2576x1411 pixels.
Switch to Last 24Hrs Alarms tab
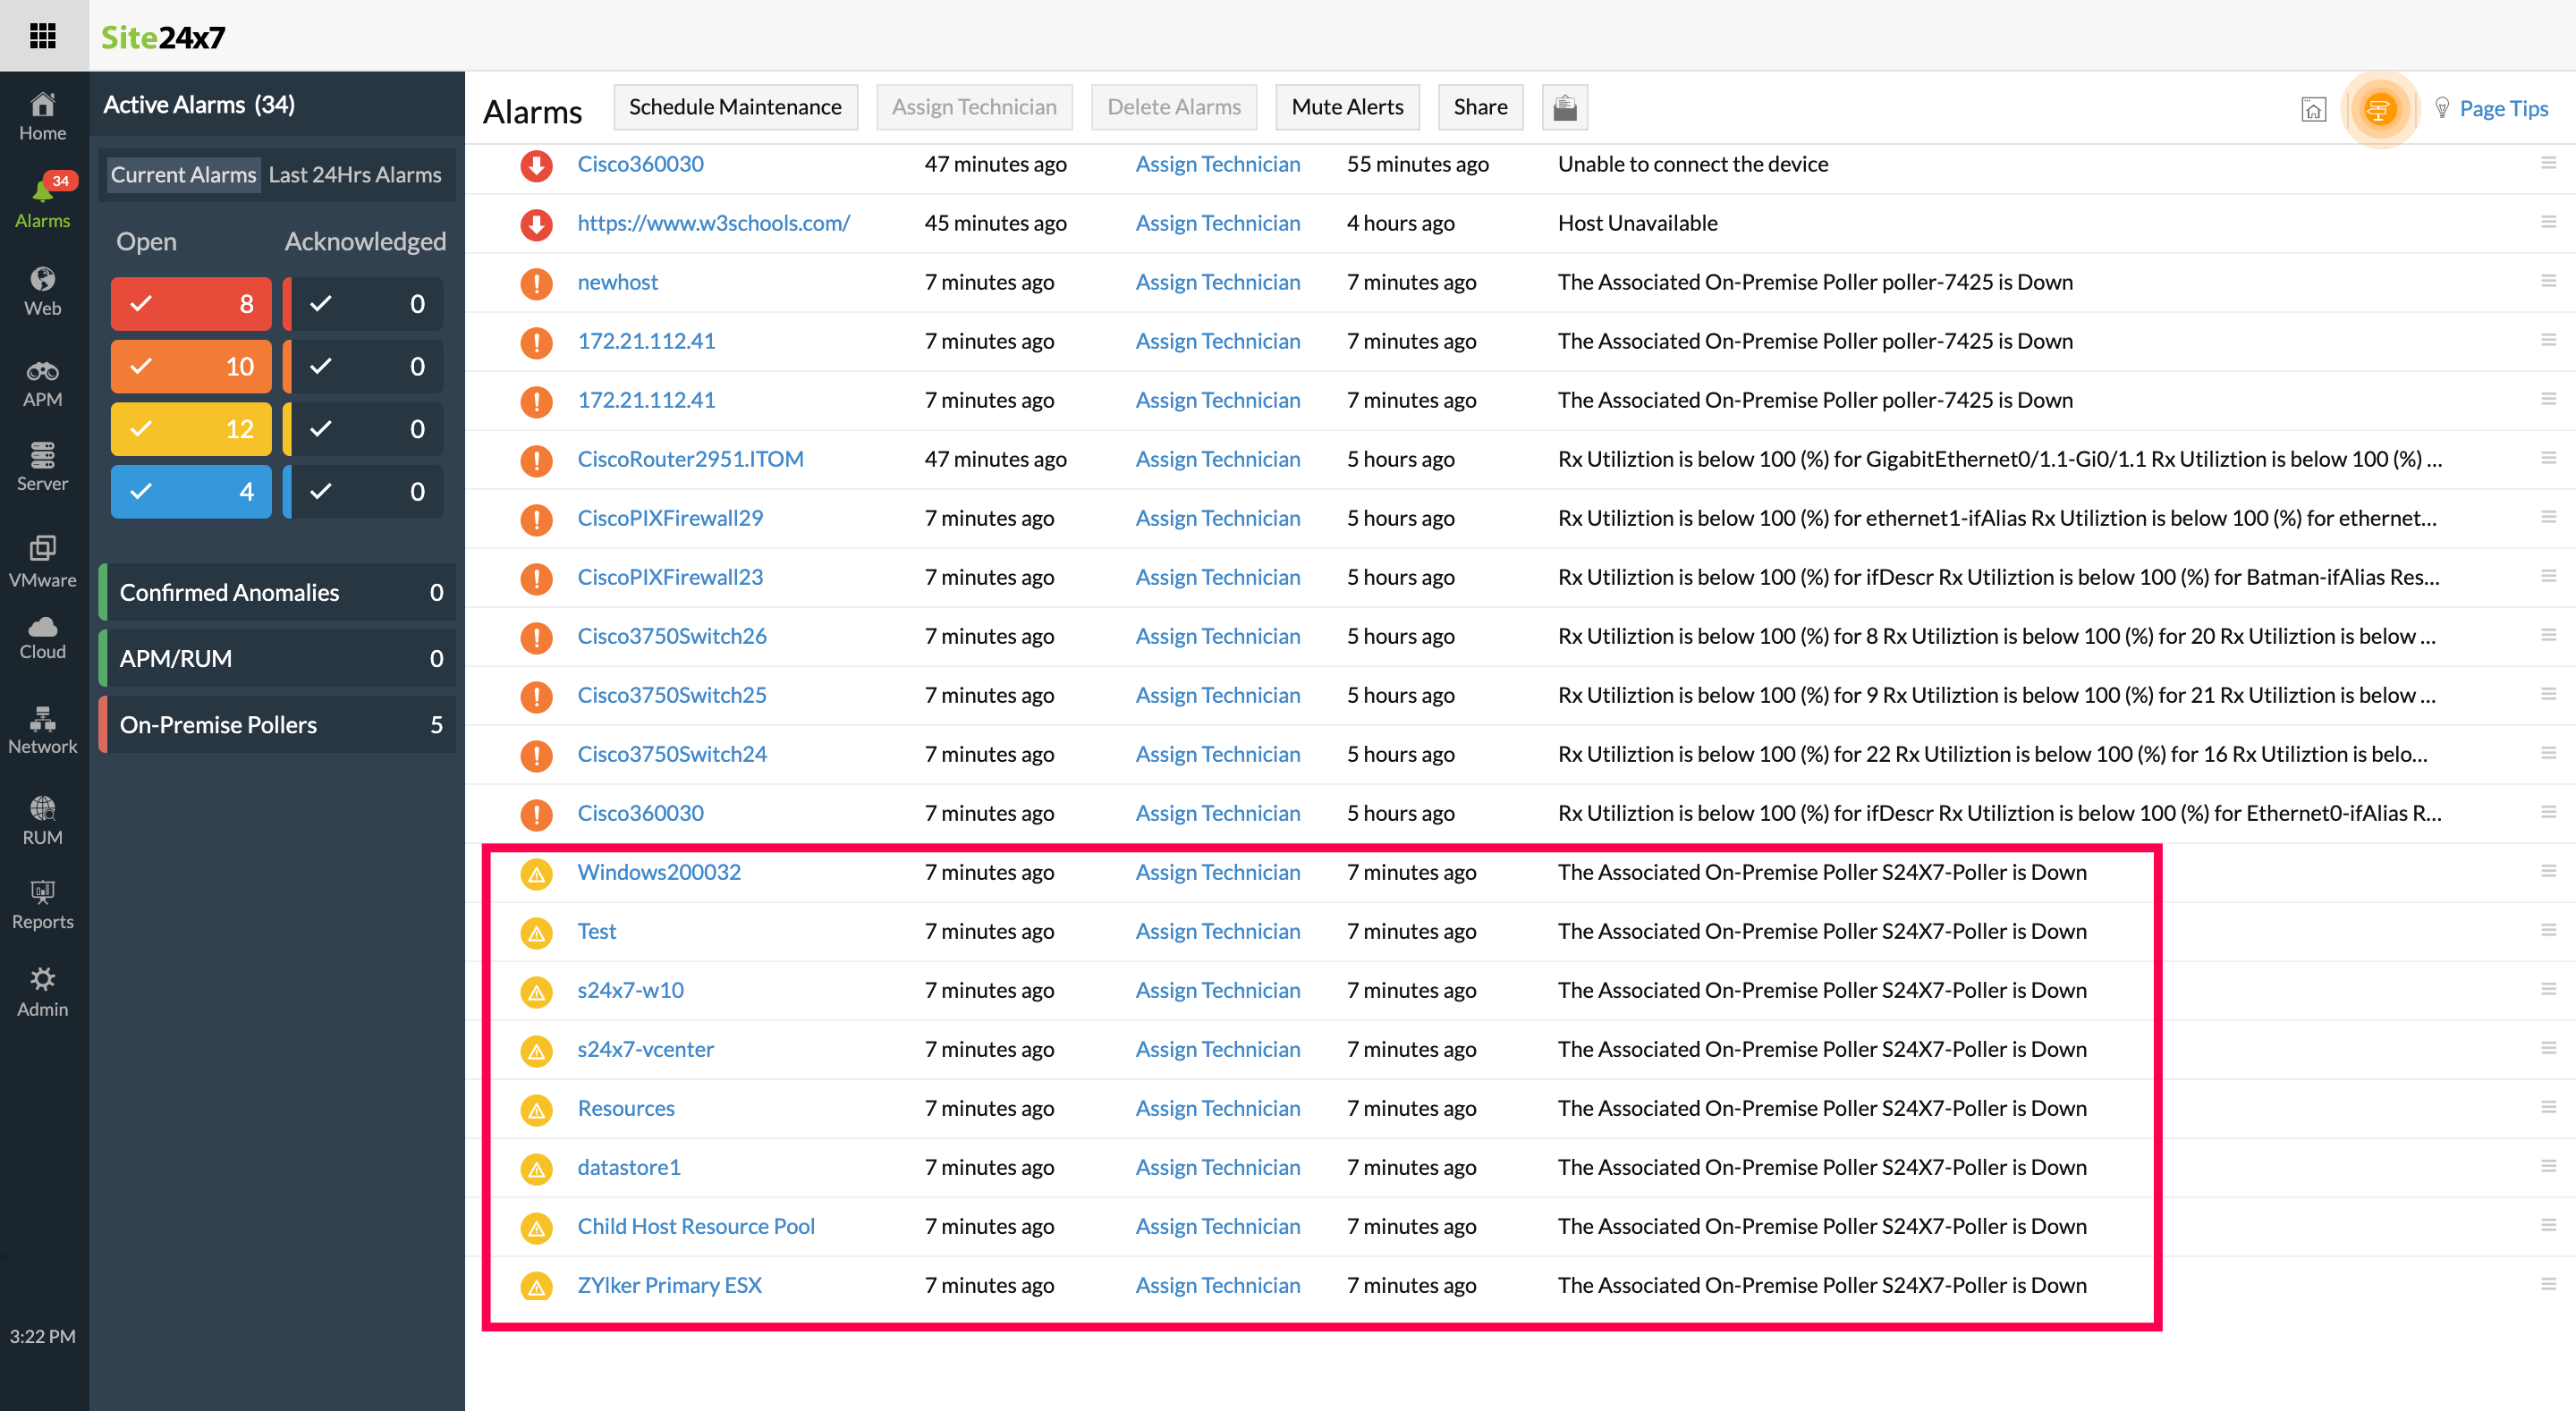(354, 174)
